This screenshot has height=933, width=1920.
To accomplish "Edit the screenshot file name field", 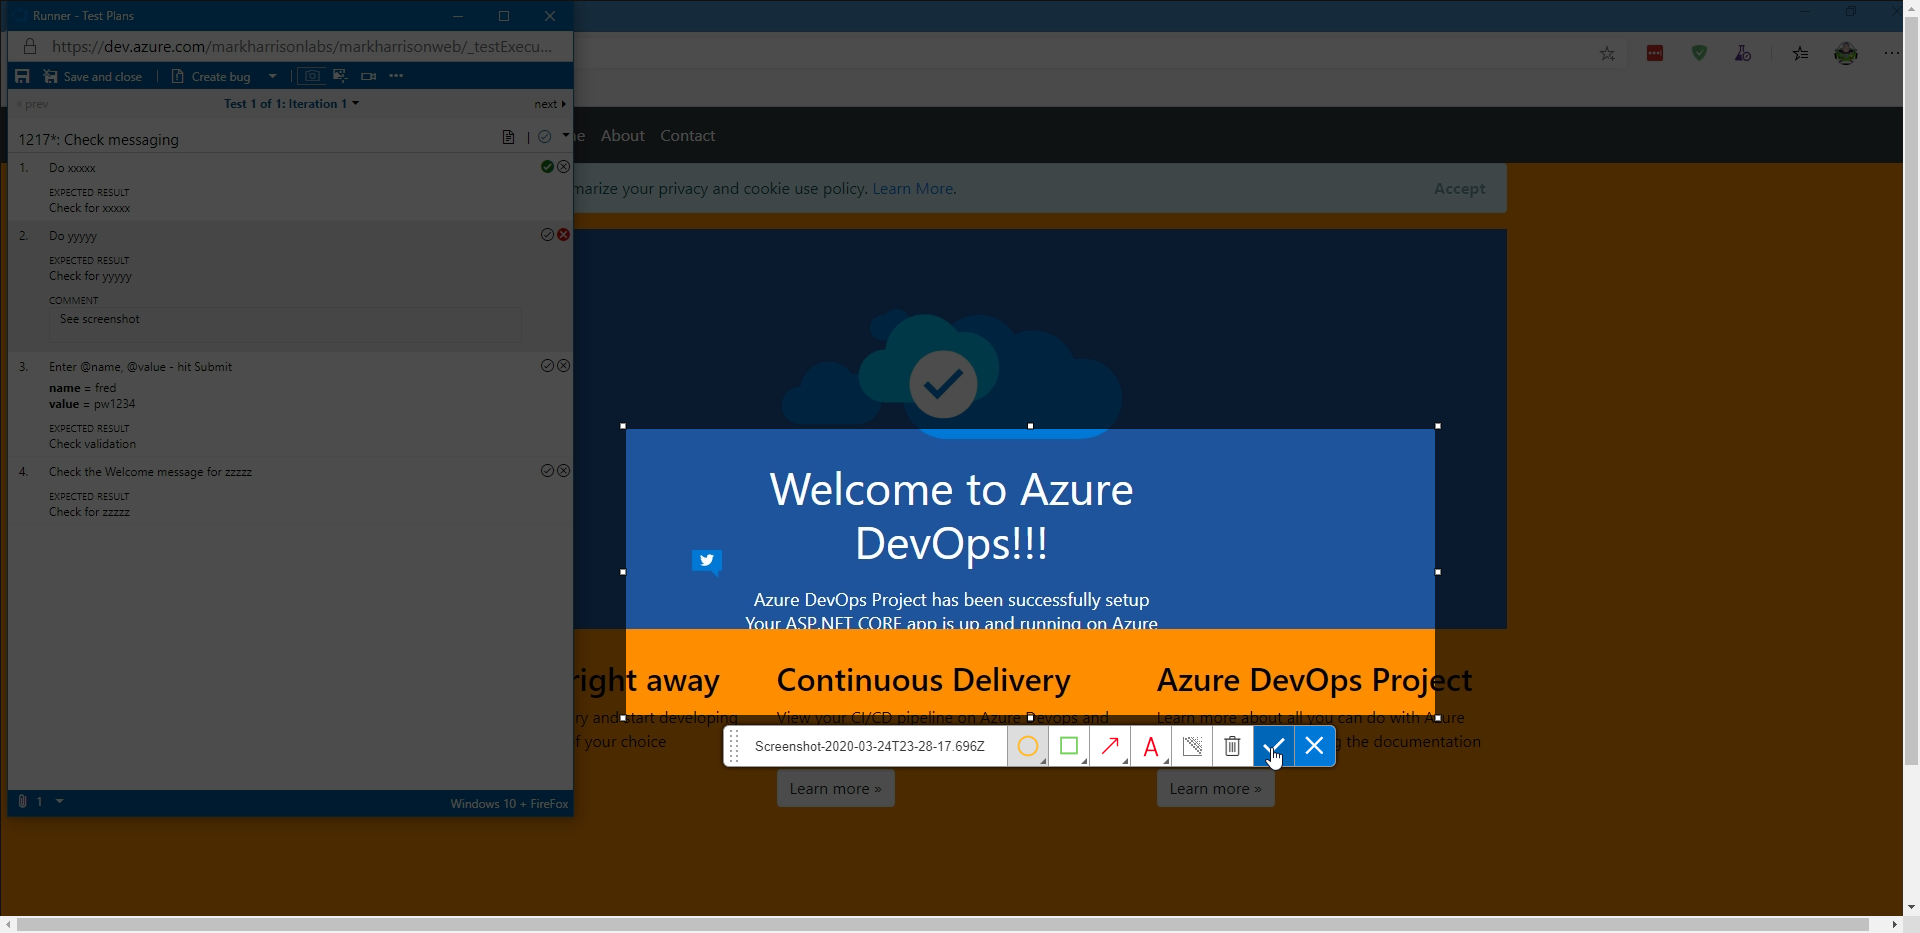I will pos(869,746).
